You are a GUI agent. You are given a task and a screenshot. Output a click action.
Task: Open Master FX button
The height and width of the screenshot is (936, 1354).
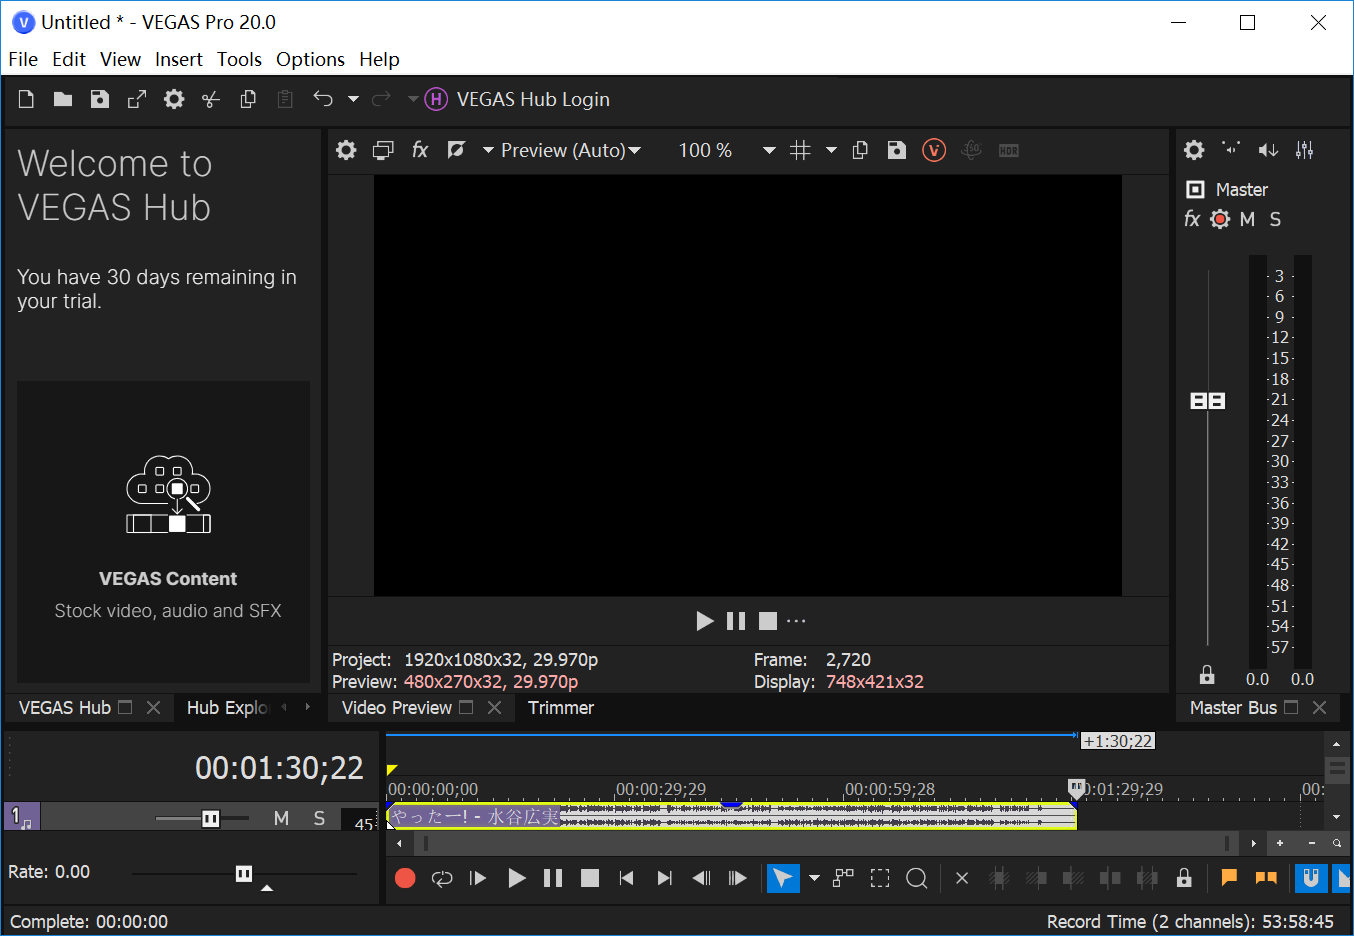tap(1192, 219)
